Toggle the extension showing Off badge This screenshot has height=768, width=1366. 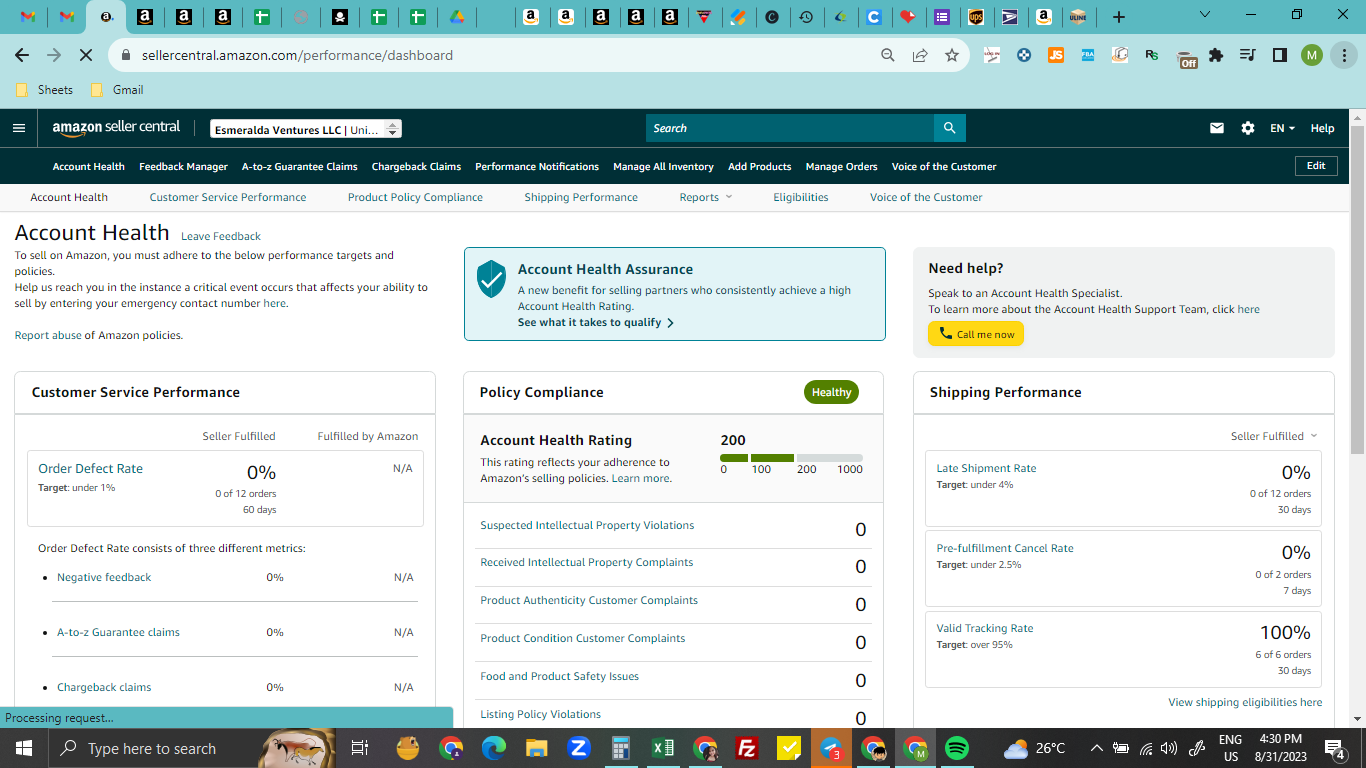pos(1187,58)
